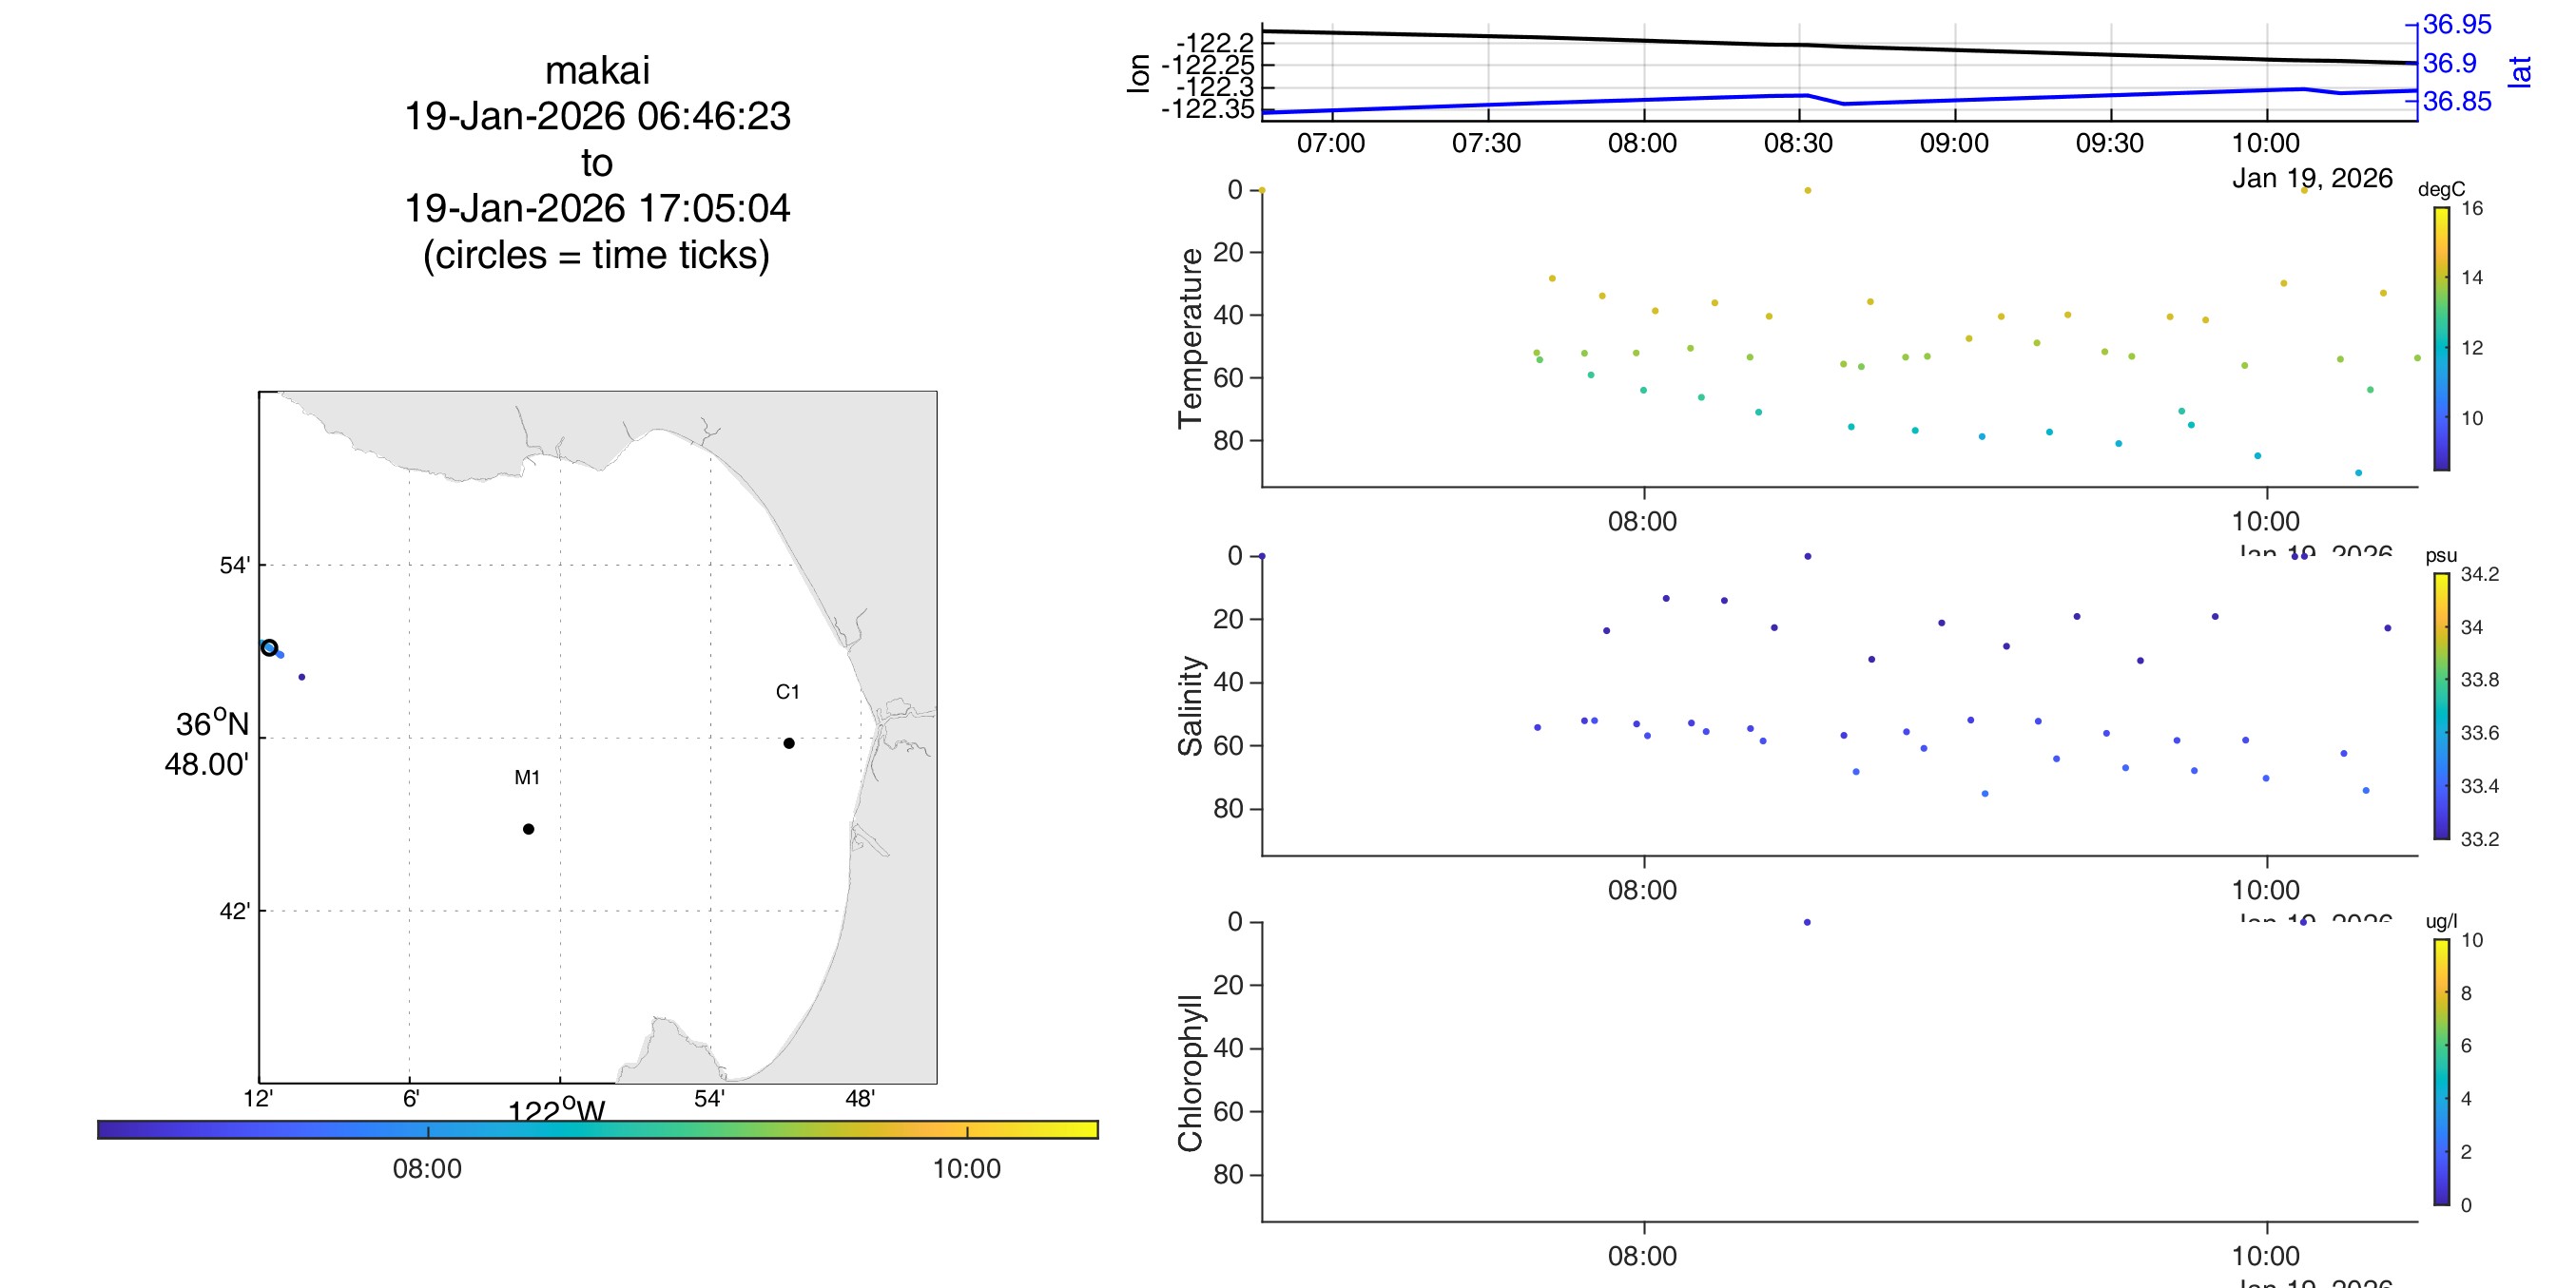The image size is (2576, 1288).
Task: Click the C1 station marker dot
Action: coord(789,743)
